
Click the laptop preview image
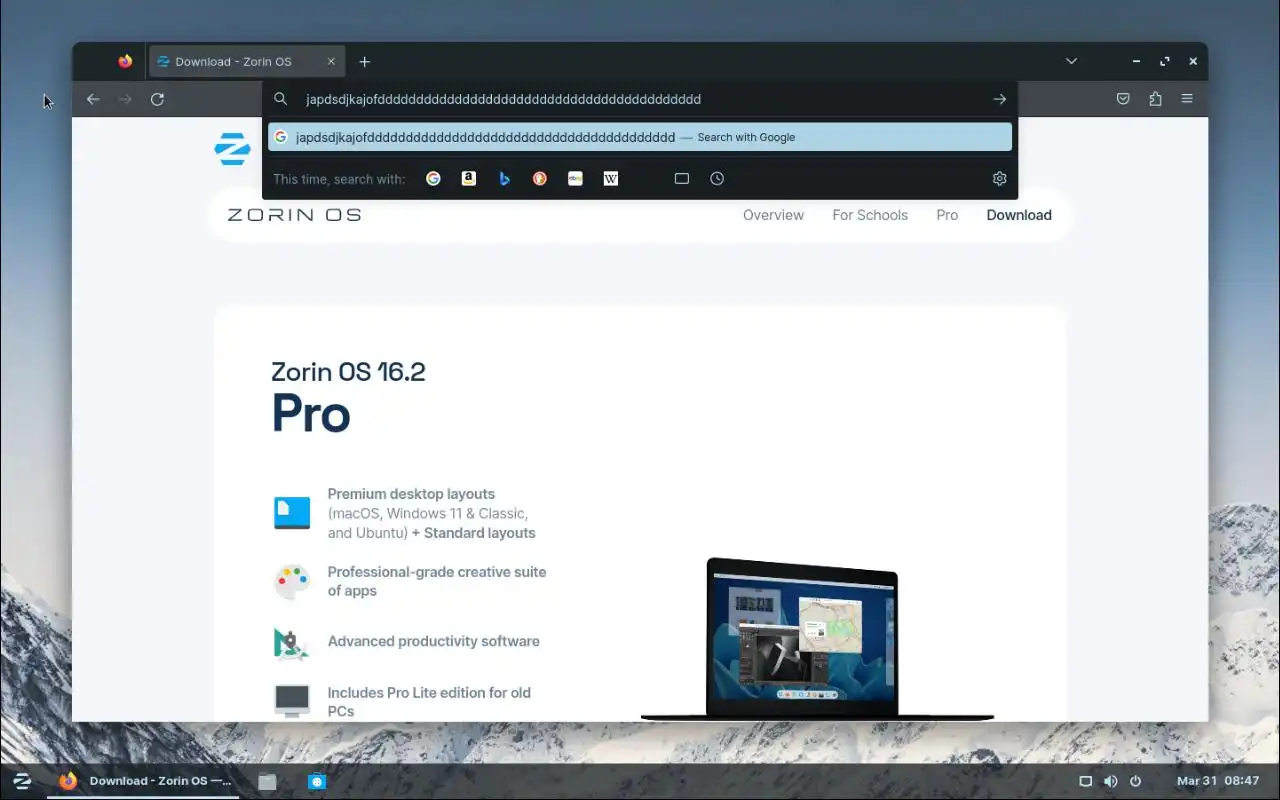817,639
